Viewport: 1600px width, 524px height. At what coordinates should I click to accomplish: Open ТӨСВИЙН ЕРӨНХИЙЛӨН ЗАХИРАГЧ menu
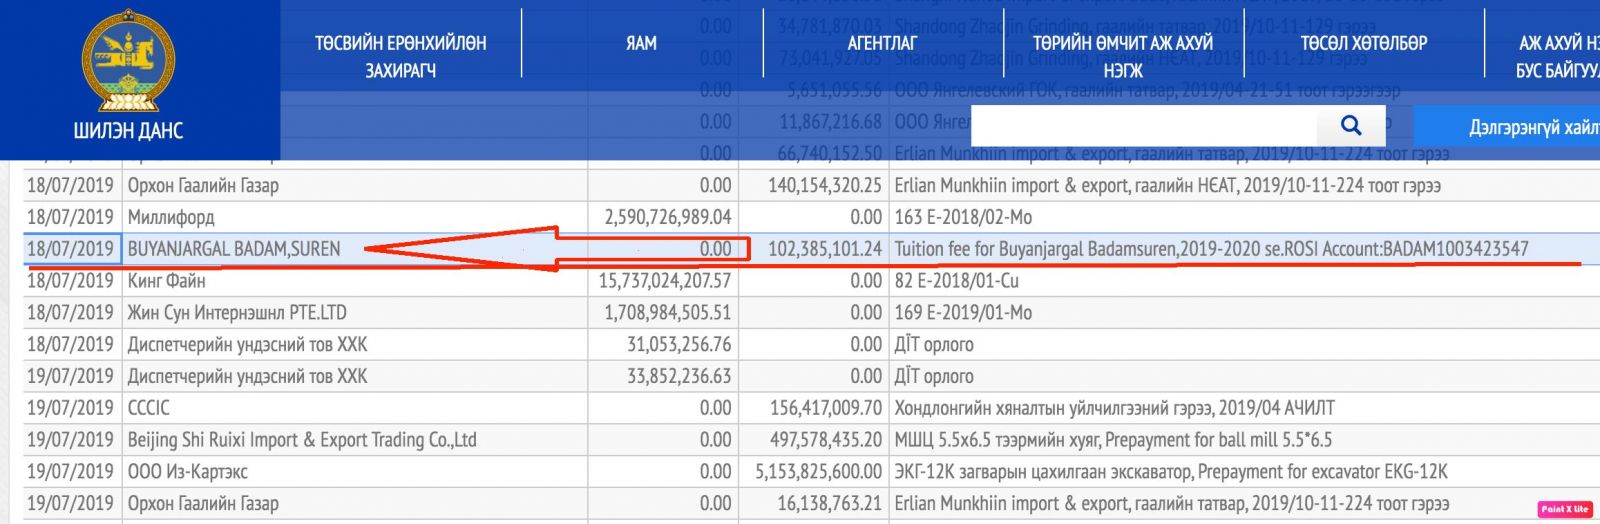click(x=400, y=56)
